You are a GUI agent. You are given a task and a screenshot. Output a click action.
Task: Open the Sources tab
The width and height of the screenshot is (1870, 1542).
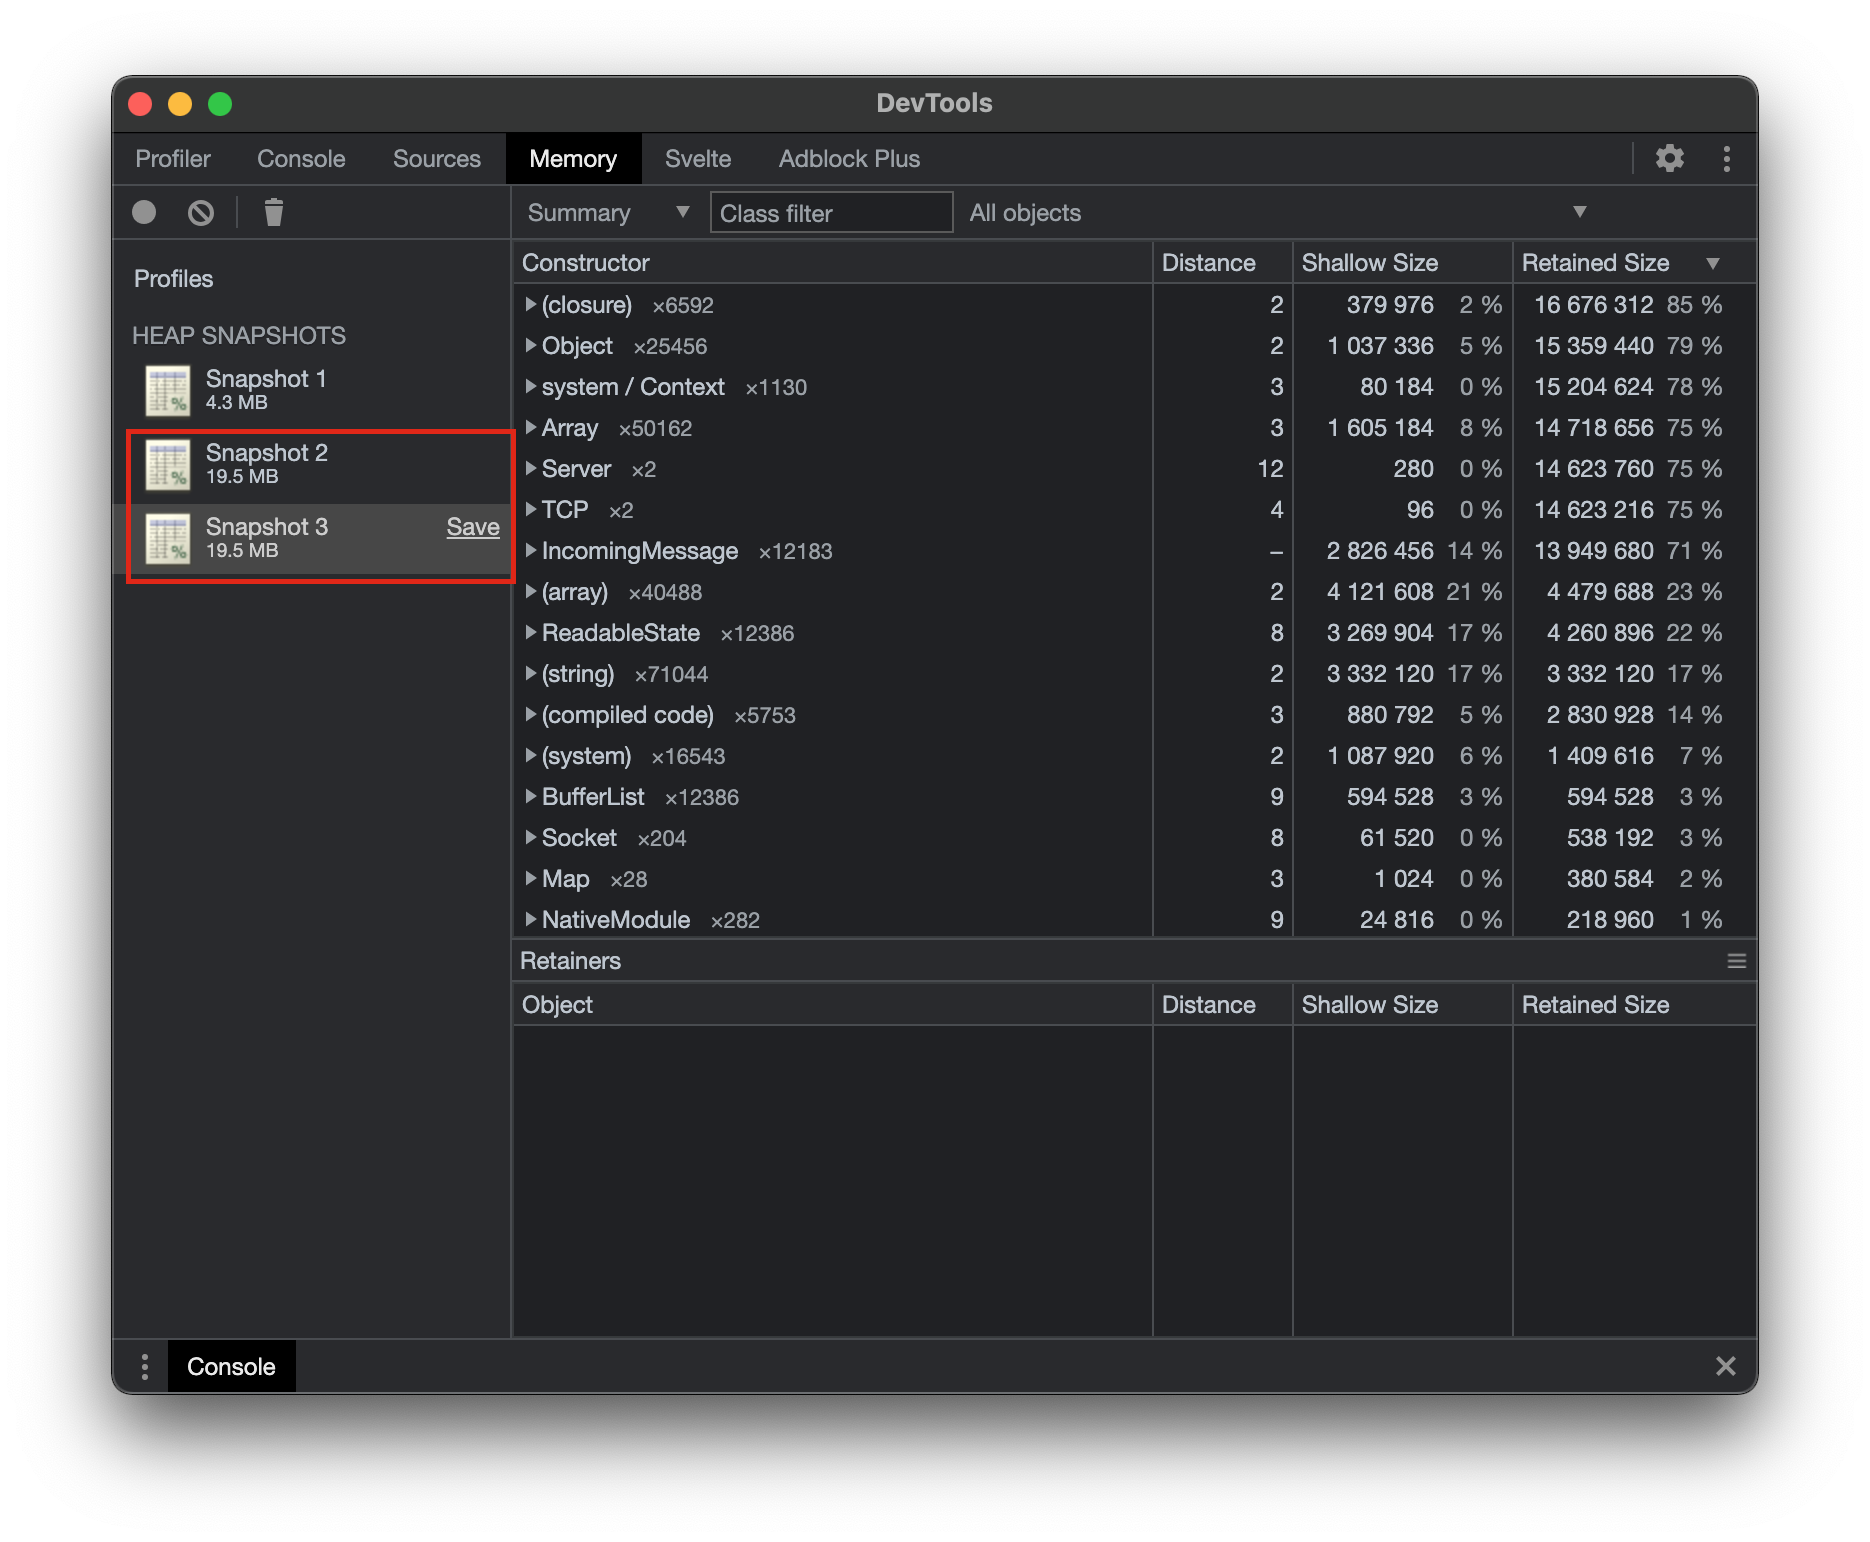point(436,159)
